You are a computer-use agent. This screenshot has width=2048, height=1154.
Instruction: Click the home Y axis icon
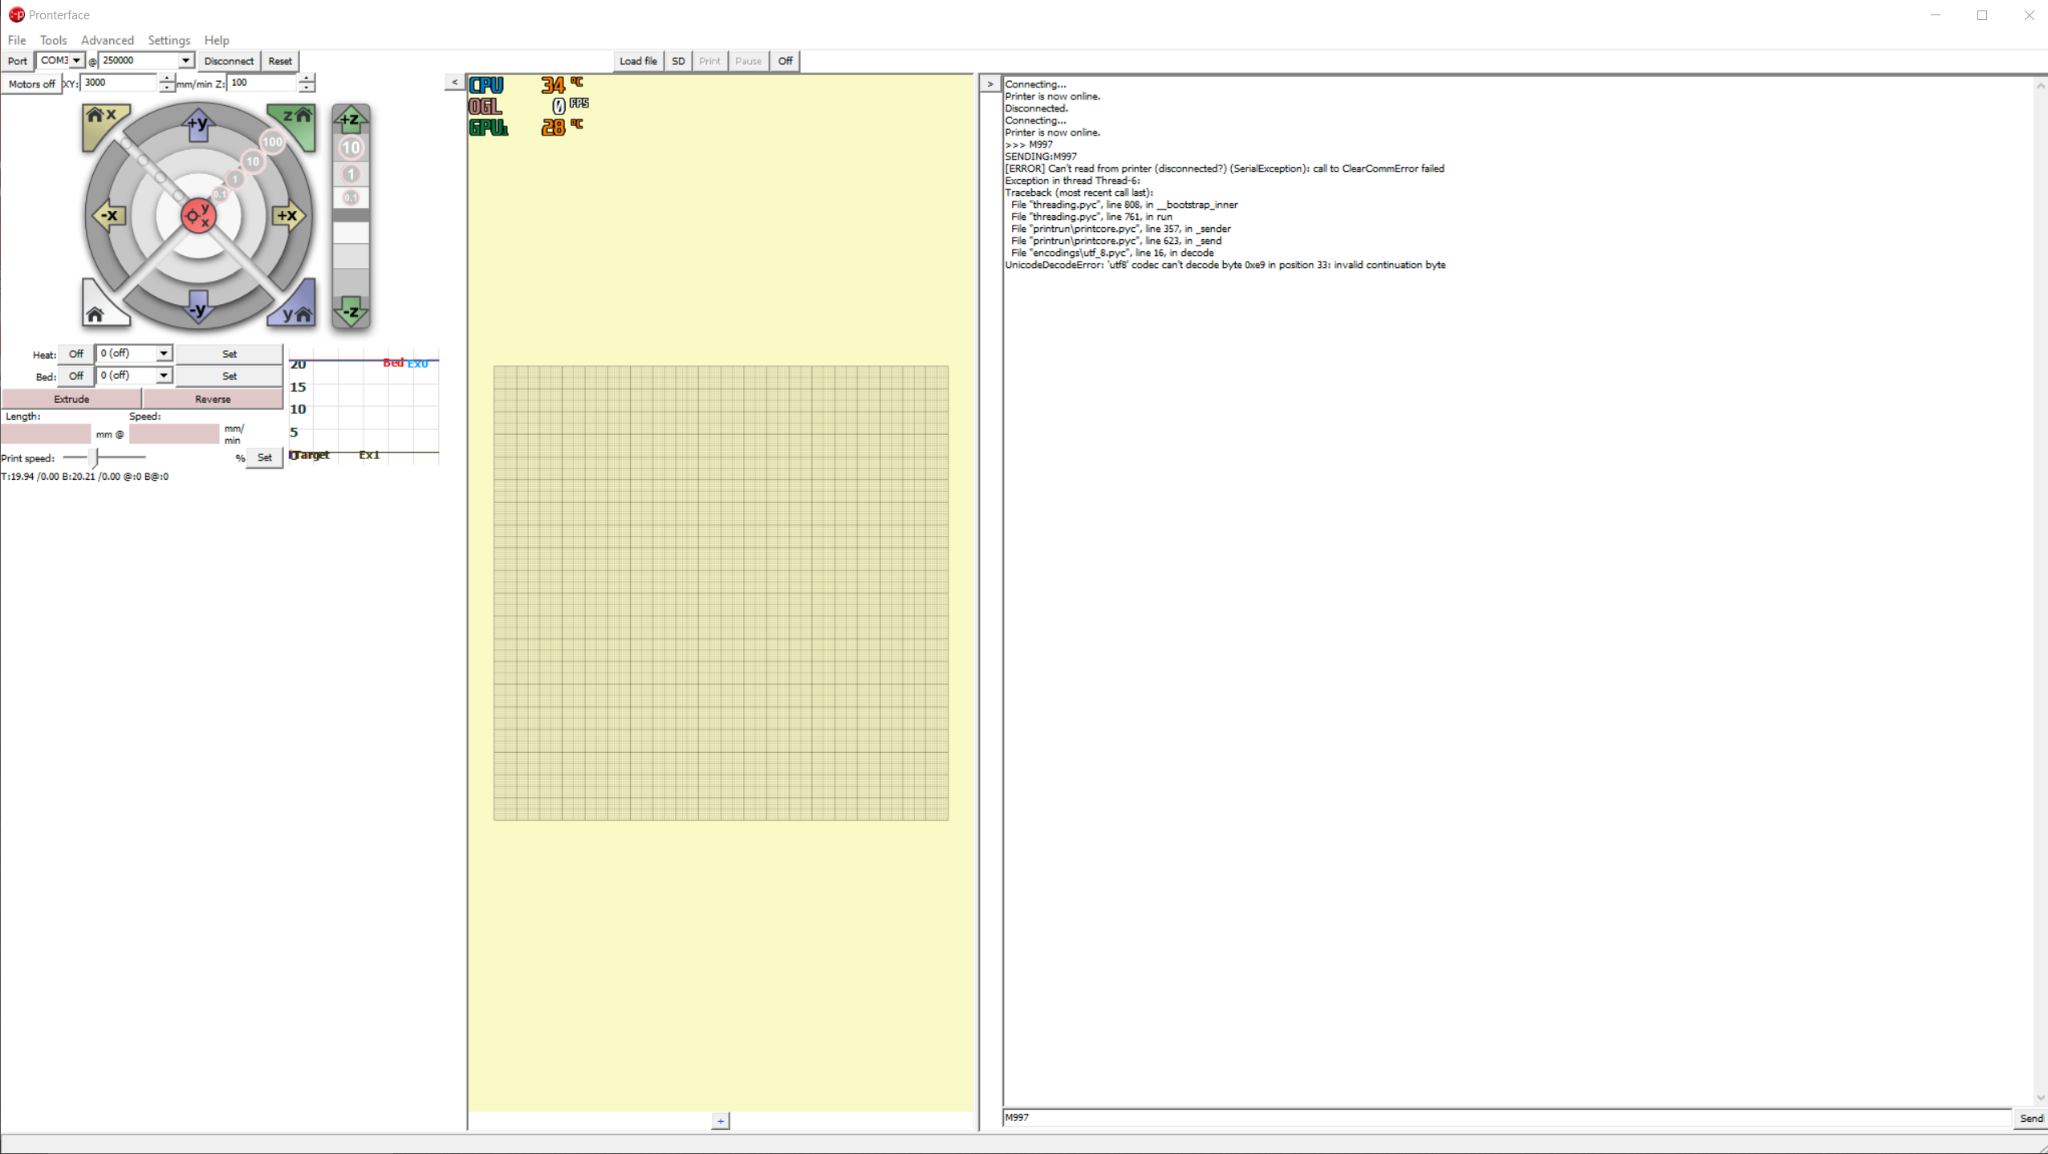[x=296, y=312]
